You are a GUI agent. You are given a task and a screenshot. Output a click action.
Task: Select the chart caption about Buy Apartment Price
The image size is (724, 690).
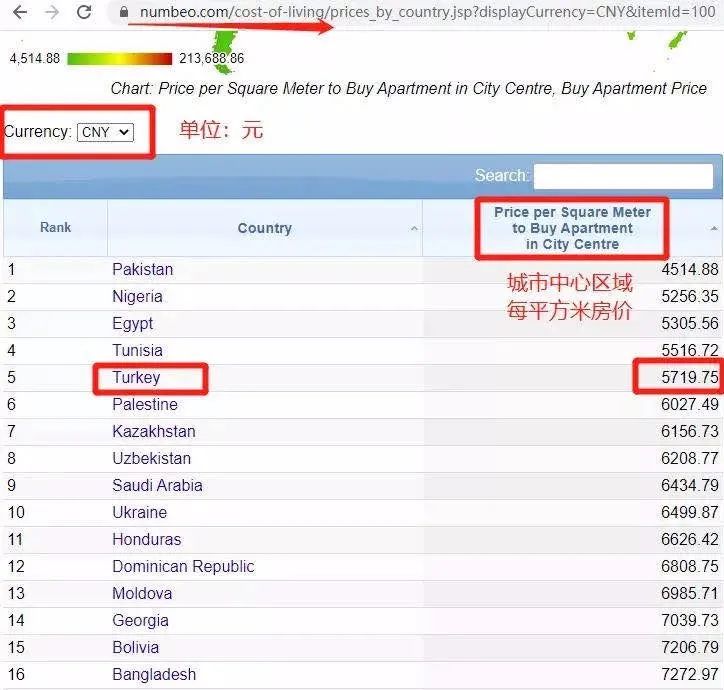[x=409, y=88]
